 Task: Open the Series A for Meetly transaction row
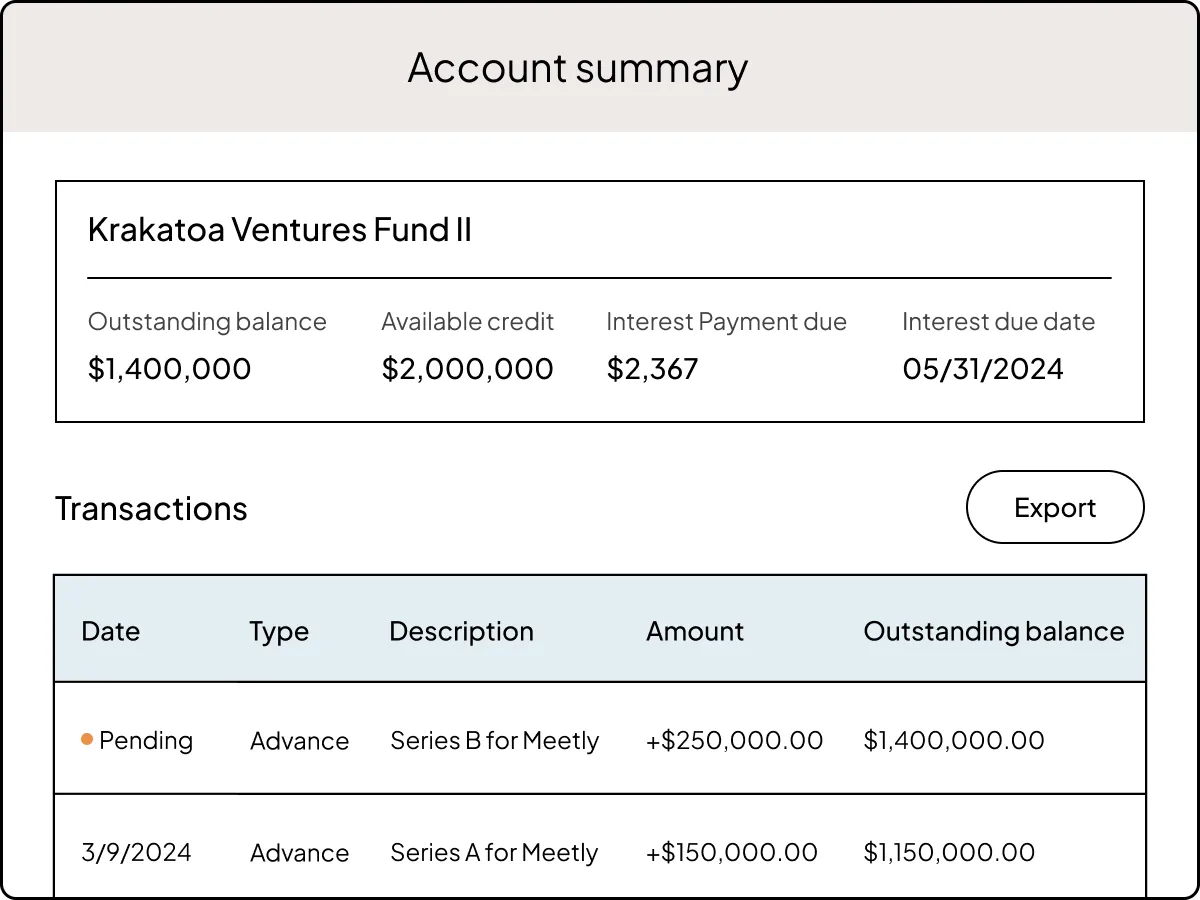point(494,852)
